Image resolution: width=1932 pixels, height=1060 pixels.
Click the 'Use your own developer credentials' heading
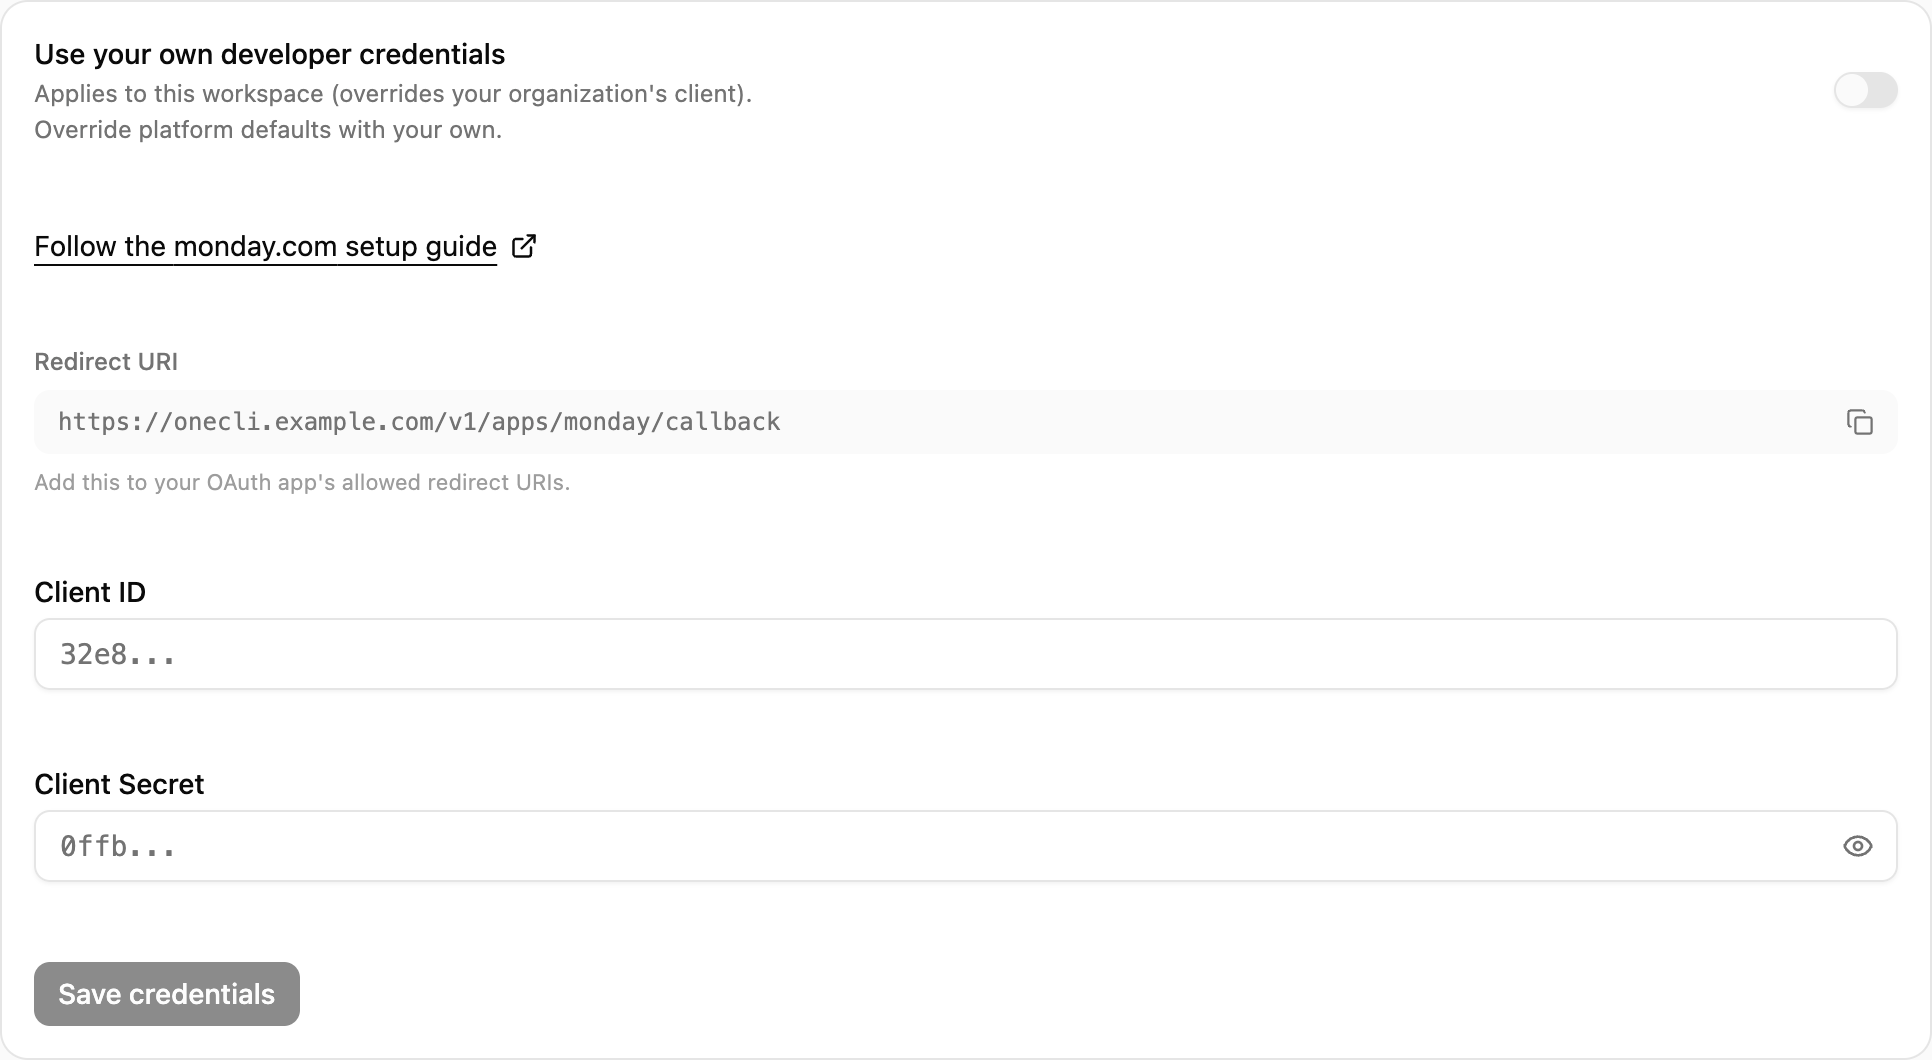click(270, 54)
